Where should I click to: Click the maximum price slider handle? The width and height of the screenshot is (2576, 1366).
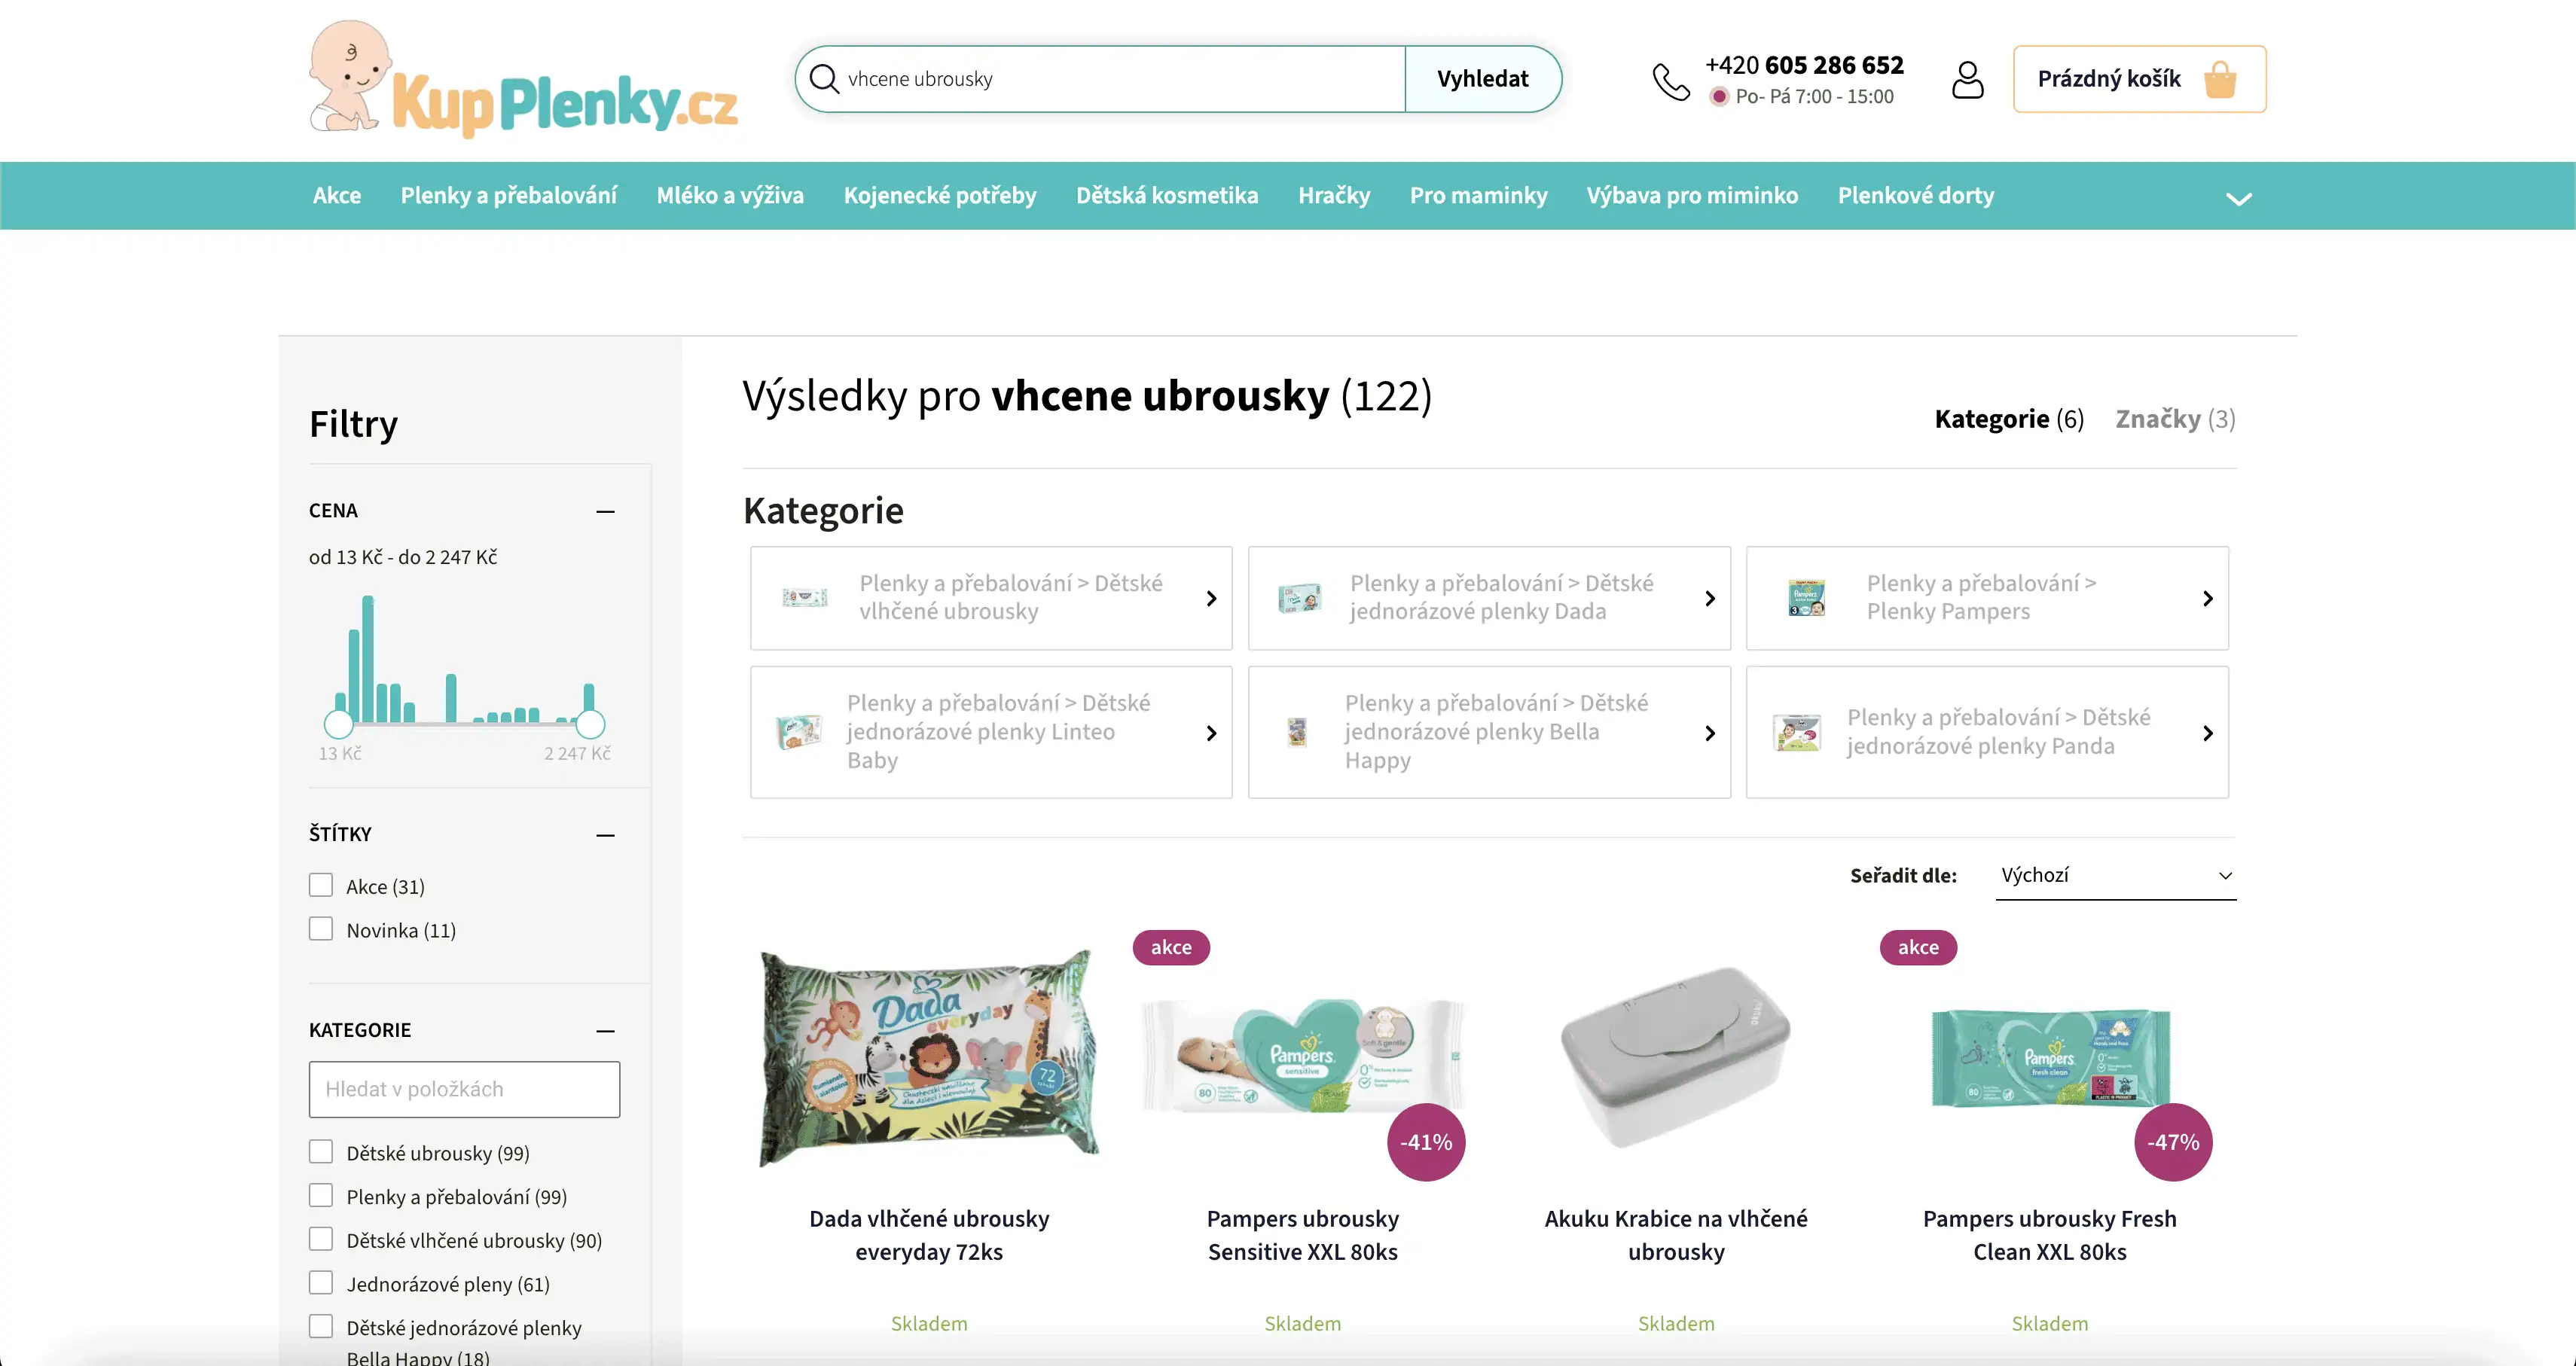tap(591, 724)
